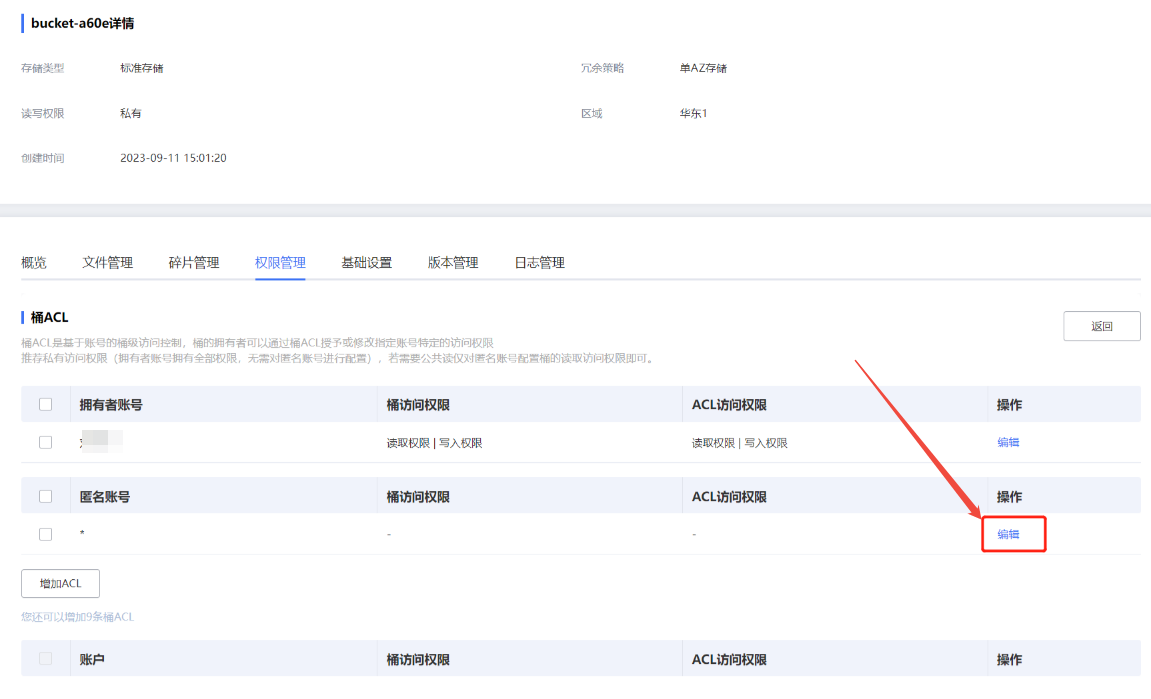Click the 桶ACL section heading

[x=49, y=317]
